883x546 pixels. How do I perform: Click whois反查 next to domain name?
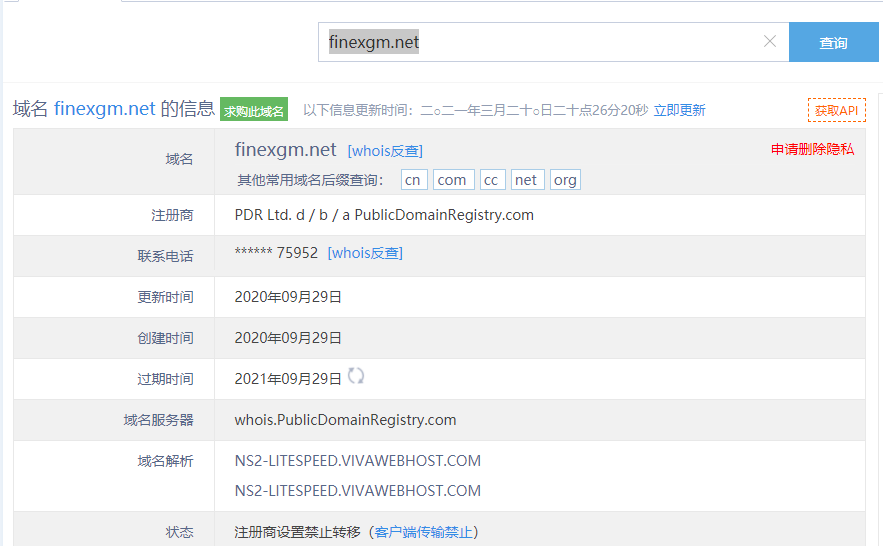coord(385,151)
